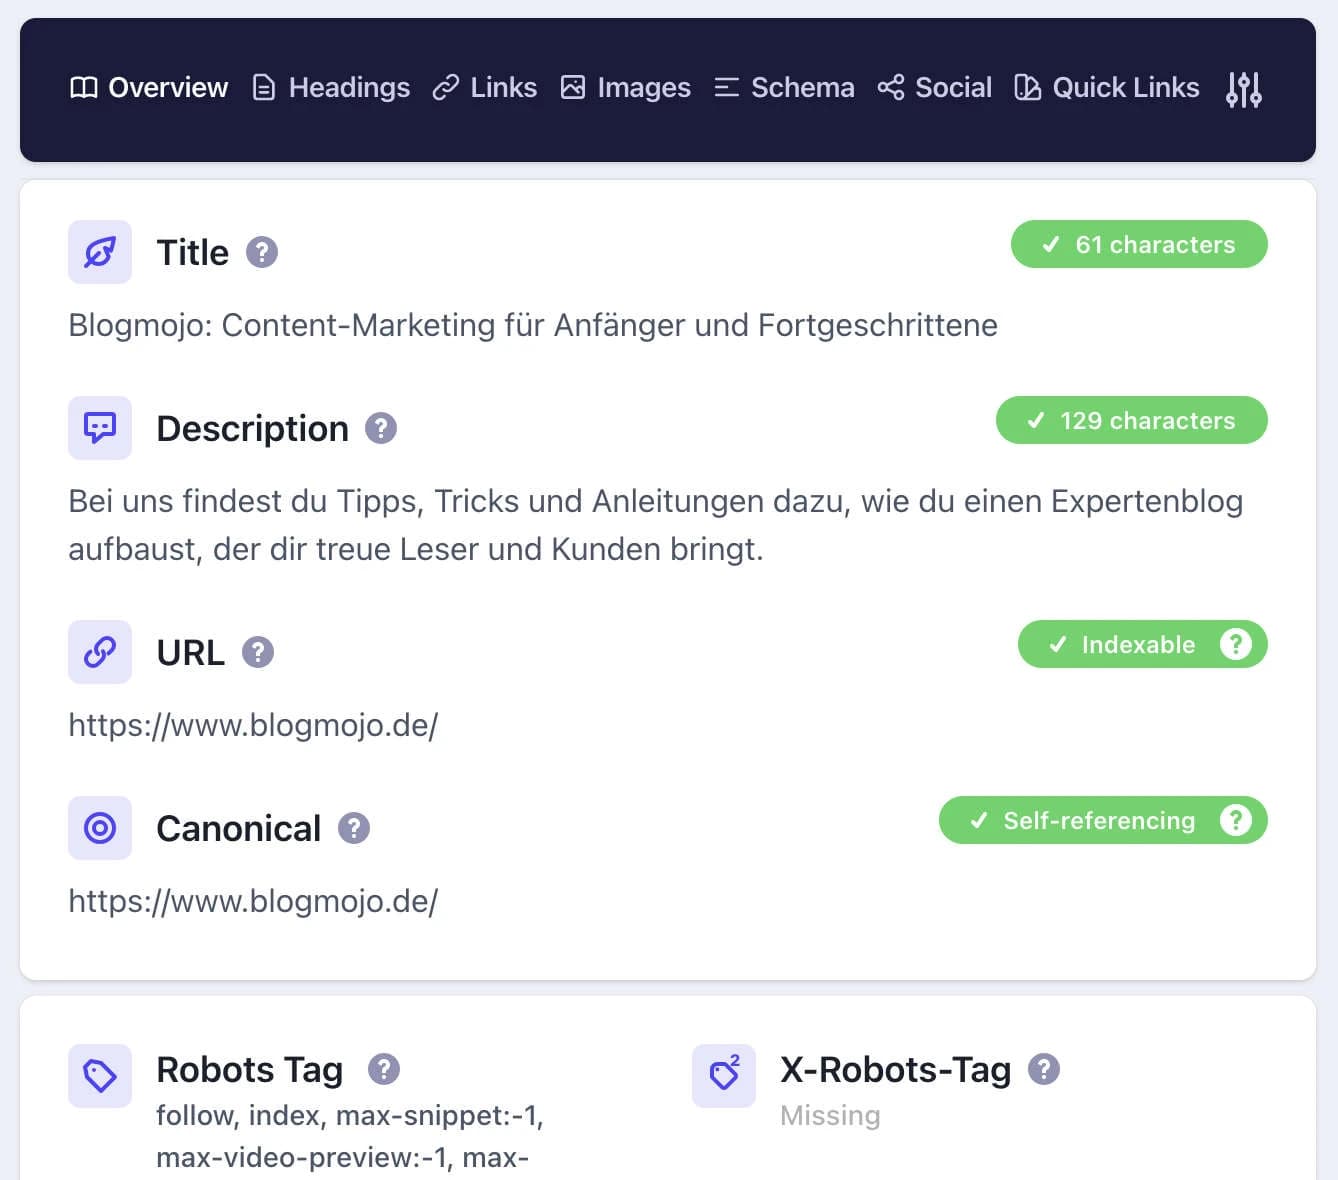This screenshot has width=1338, height=1180.
Task: Click the Title help question mark
Action: tap(262, 252)
